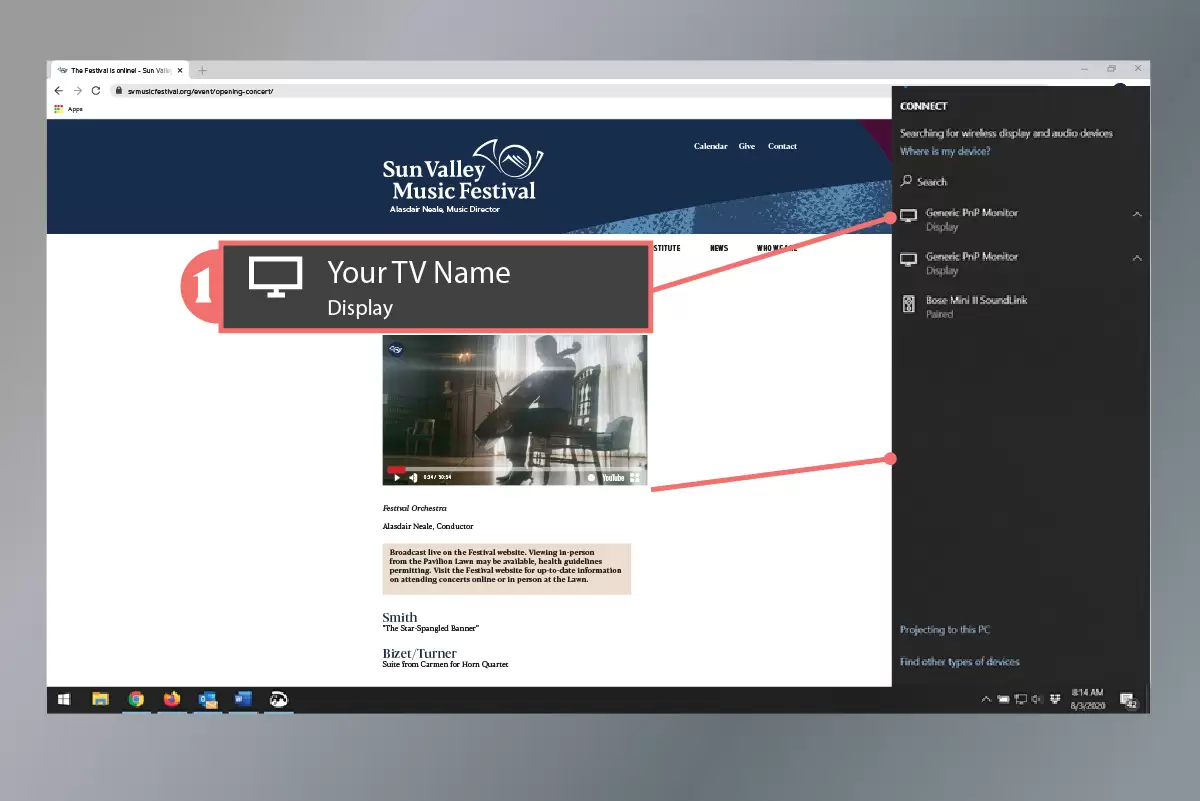Play the embedded YouTube concert video
Image resolution: width=1200 pixels, height=801 pixels.
(x=397, y=478)
